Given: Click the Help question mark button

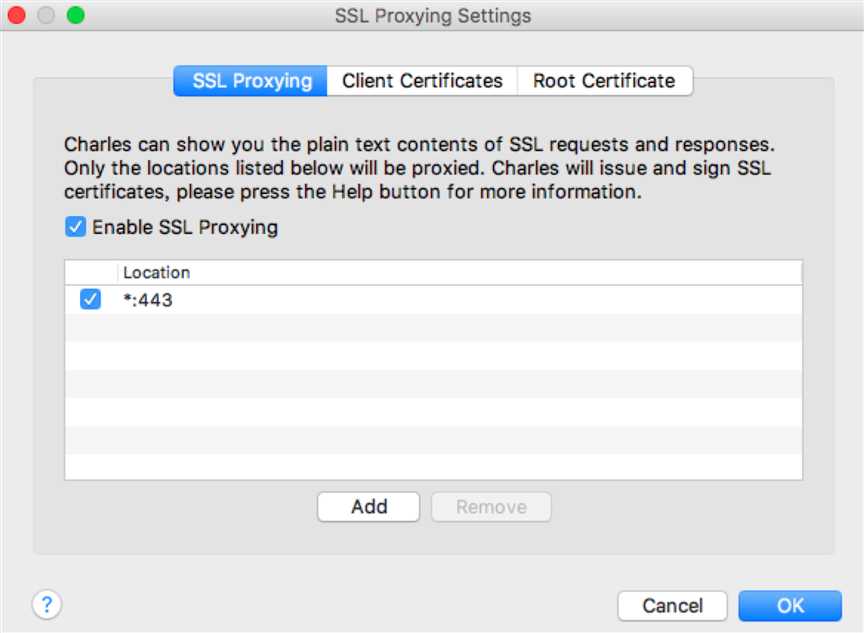Looking at the screenshot, I should pos(47,604).
